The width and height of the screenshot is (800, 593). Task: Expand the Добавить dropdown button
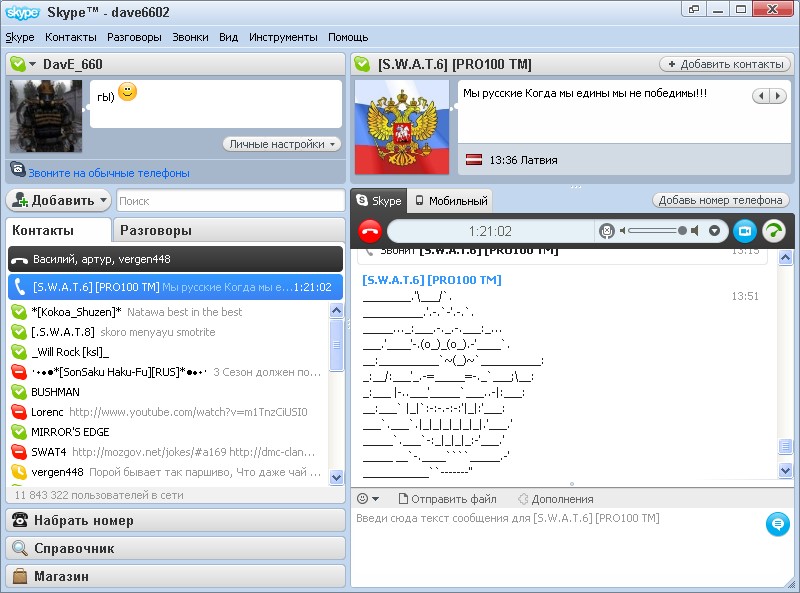point(58,200)
